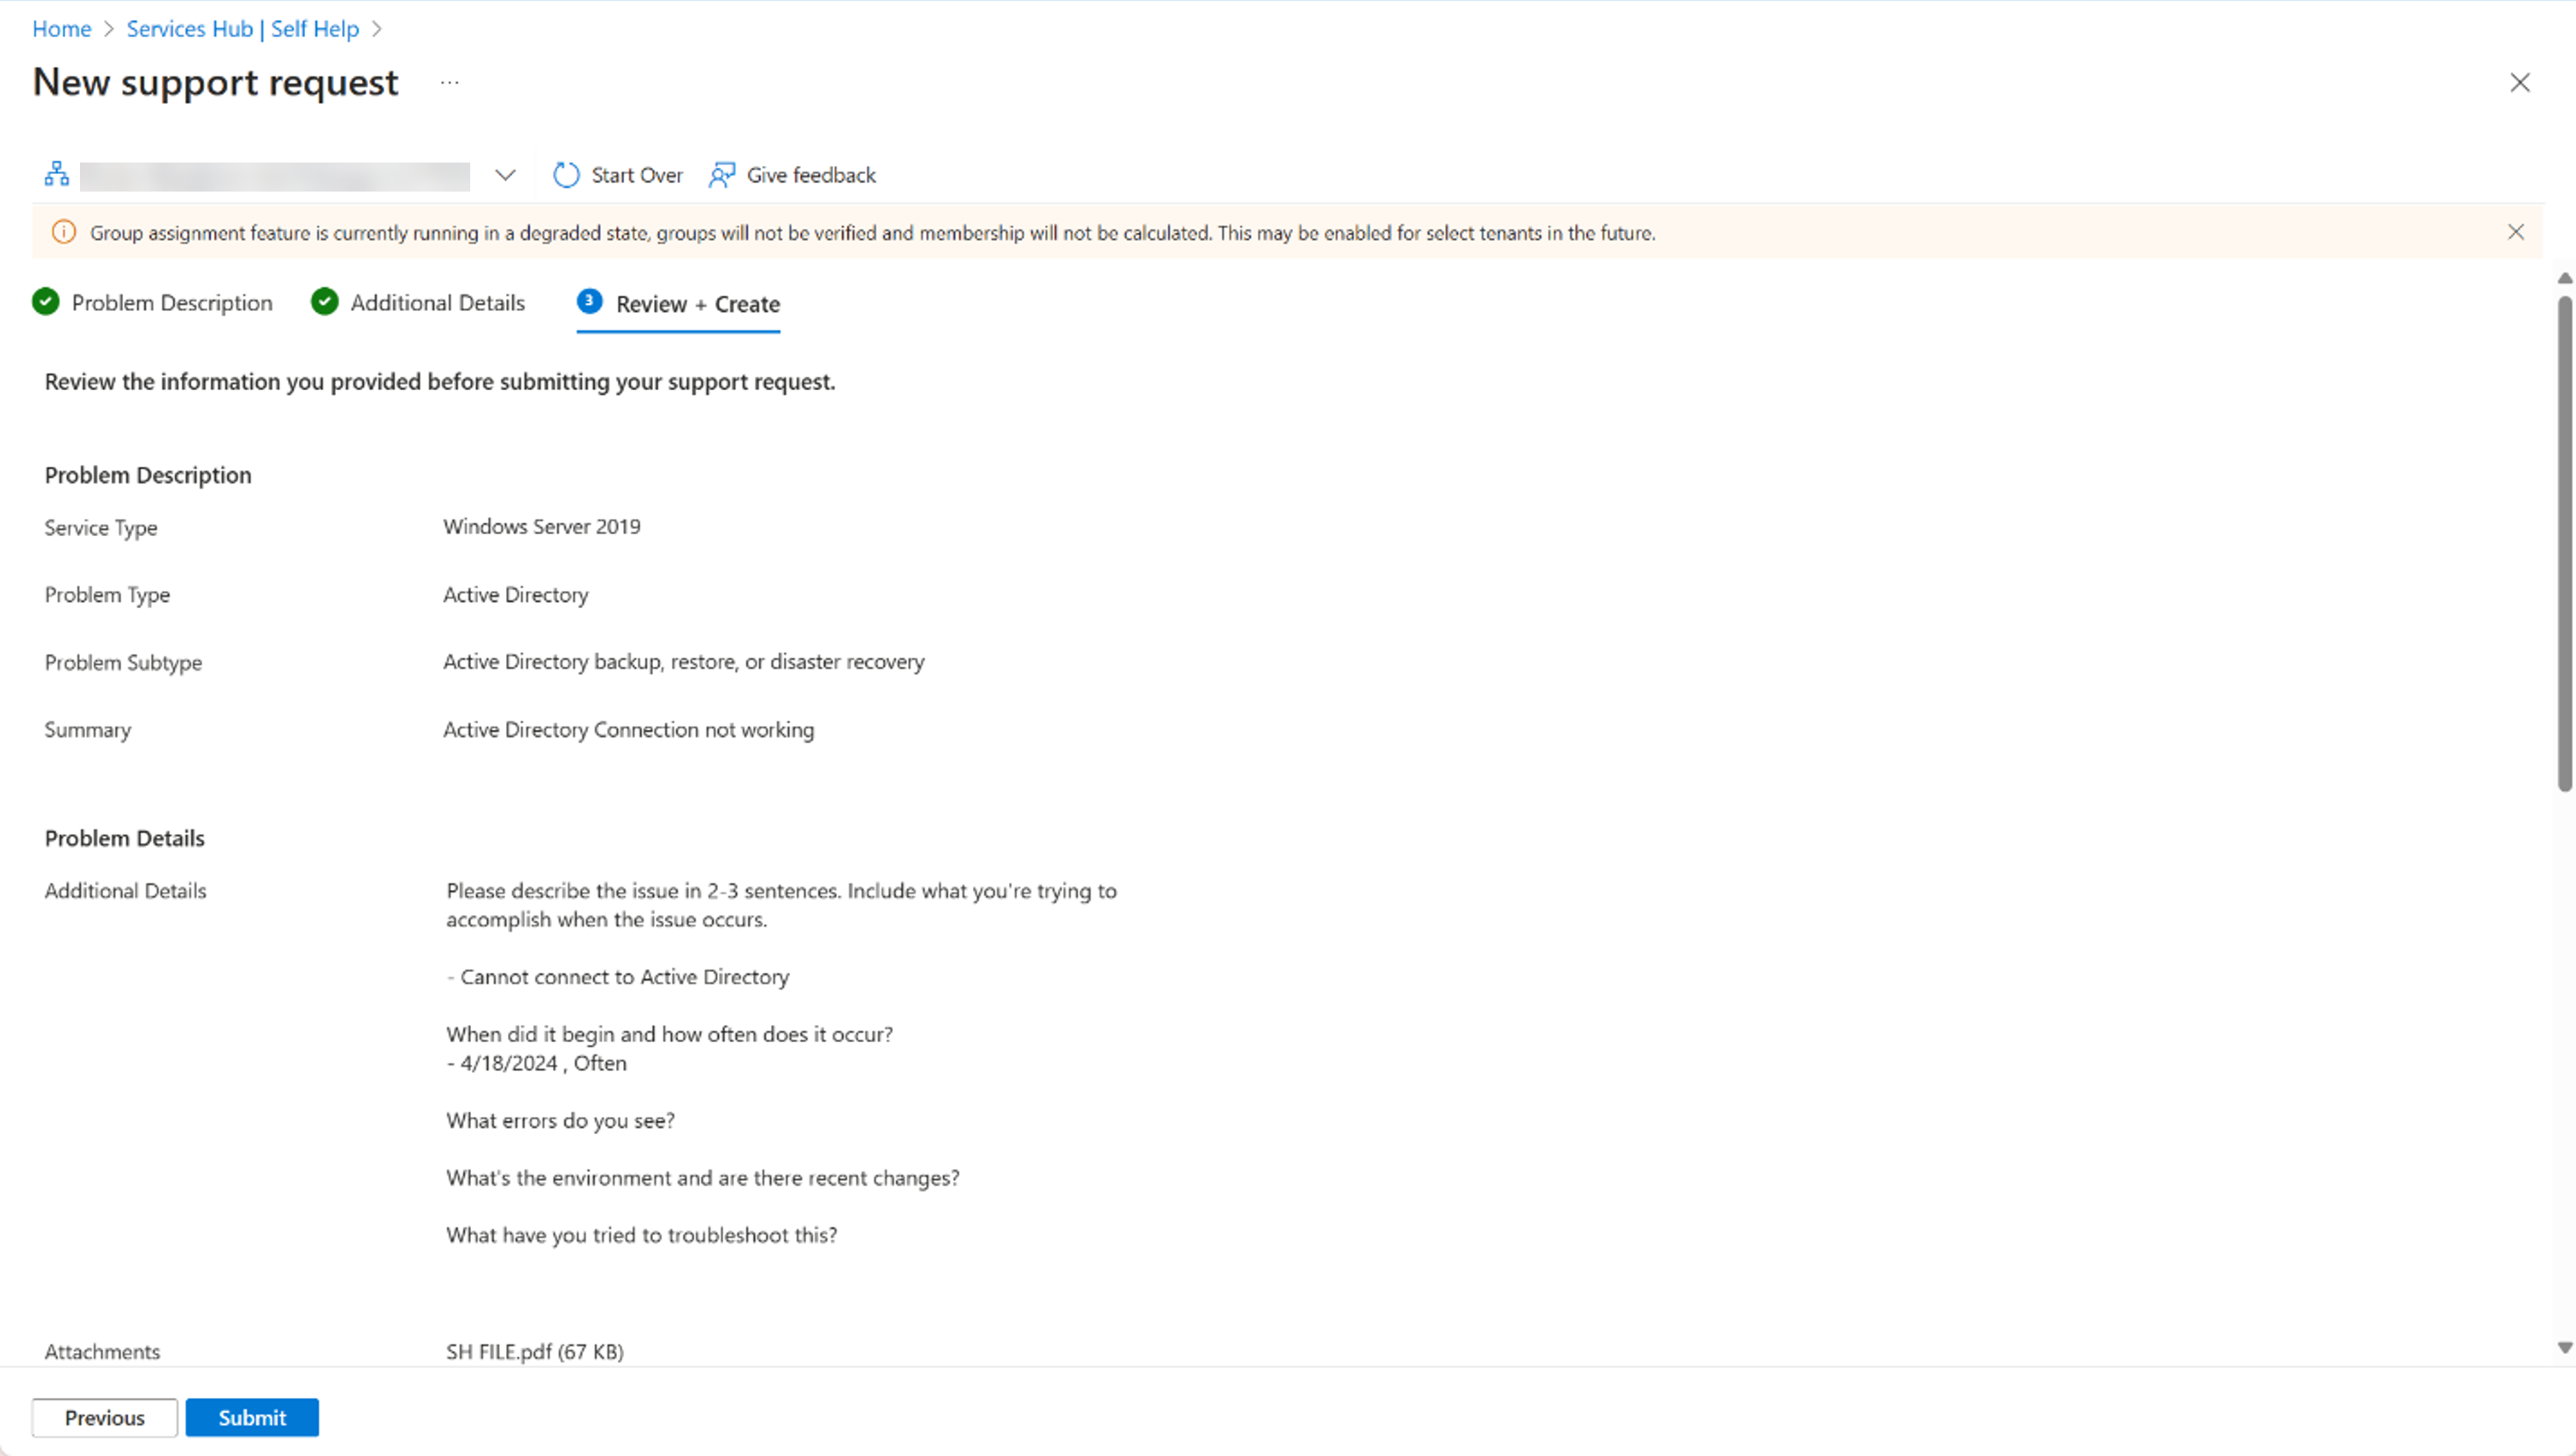Click the Start Over button to reset form
The image size is (2576, 1456).
[618, 173]
